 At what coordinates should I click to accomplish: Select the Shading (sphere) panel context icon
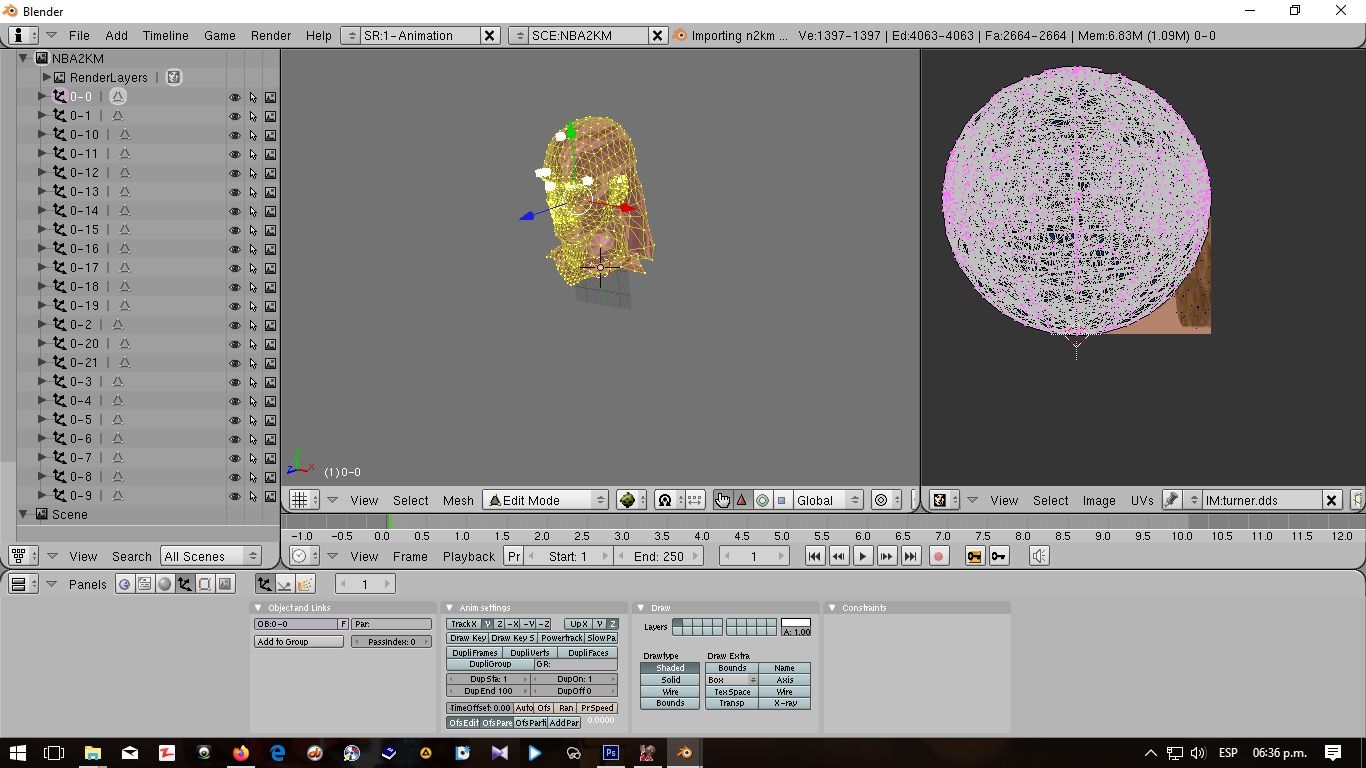tap(165, 584)
